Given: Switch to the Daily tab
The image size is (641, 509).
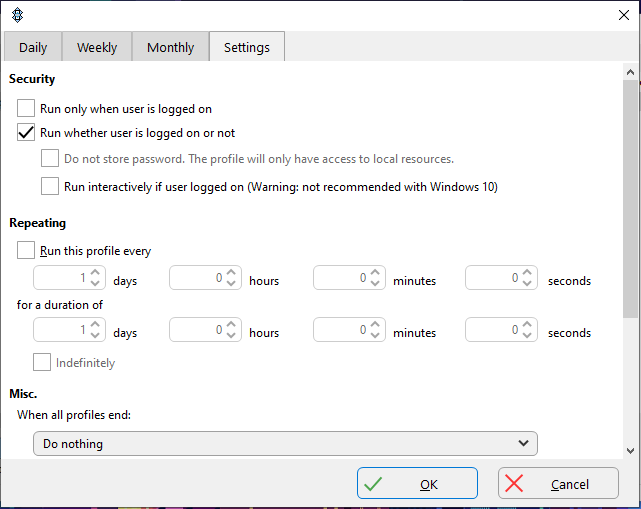Looking at the screenshot, I should tap(33, 47).
